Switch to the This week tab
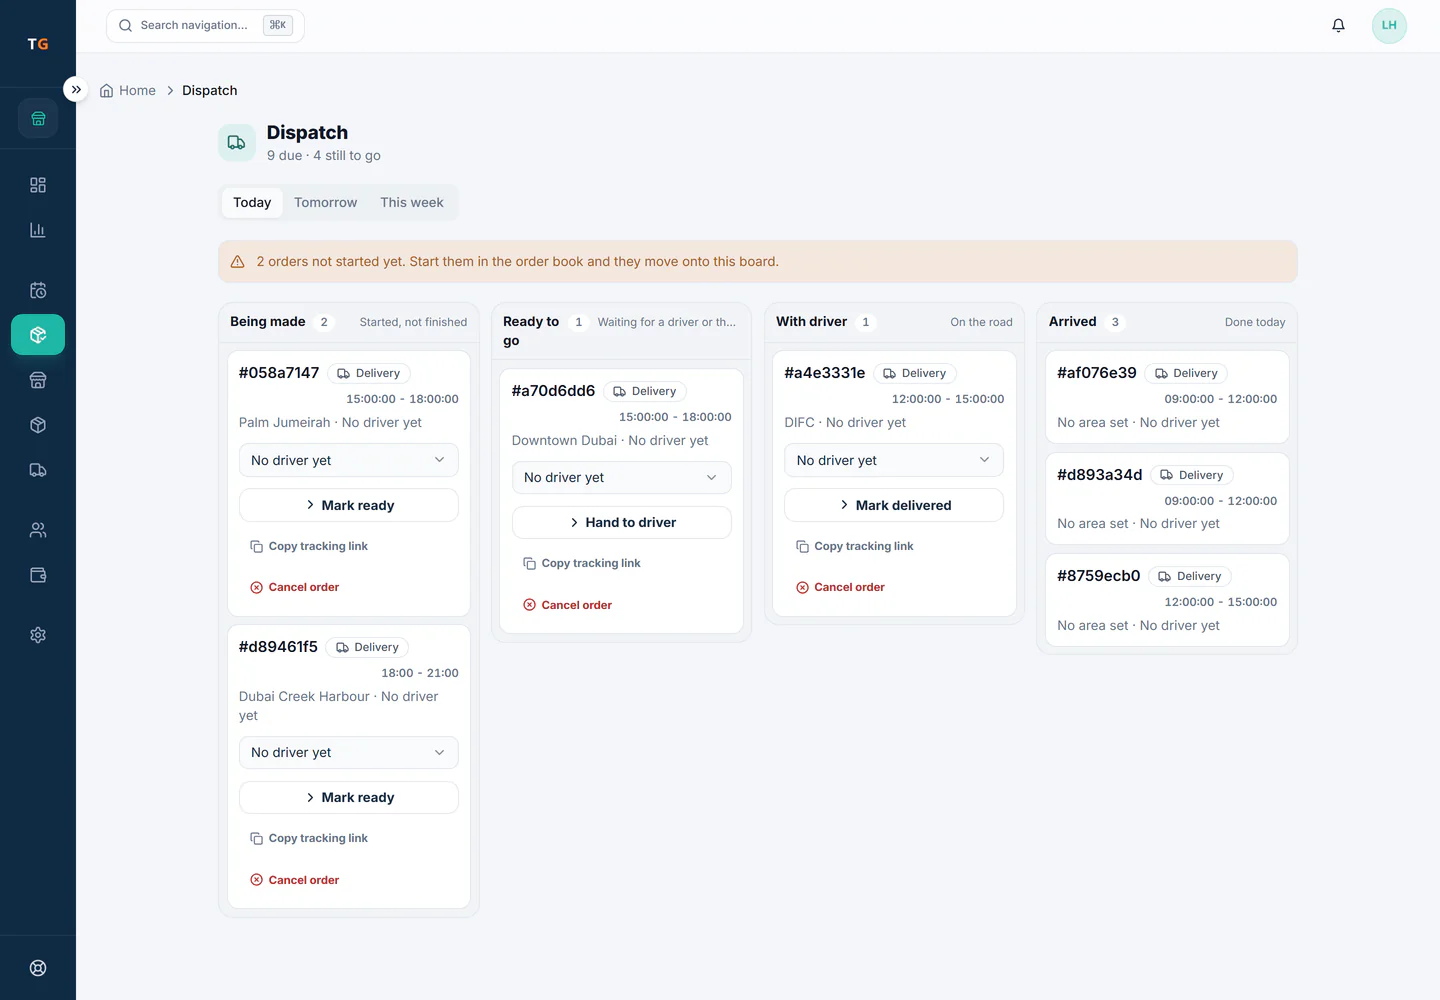1440x1000 pixels. [x=412, y=202]
